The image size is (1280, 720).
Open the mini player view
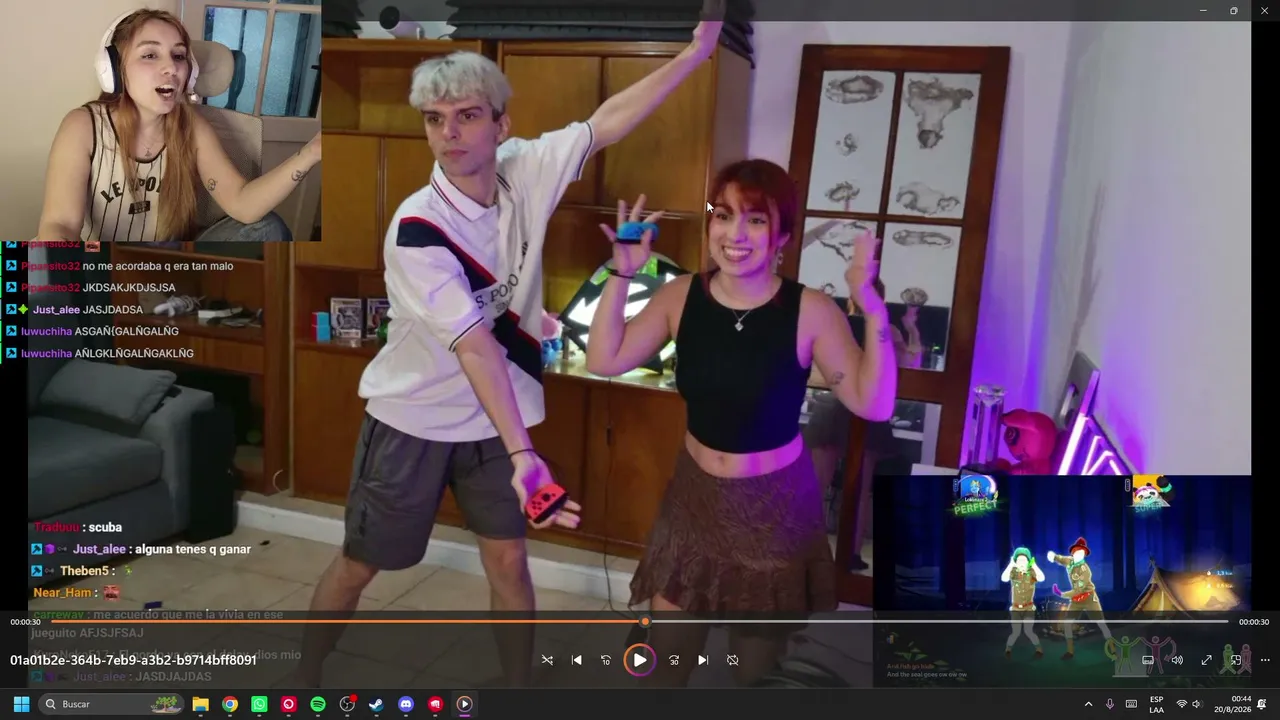pyautogui.click(x=1236, y=660)
